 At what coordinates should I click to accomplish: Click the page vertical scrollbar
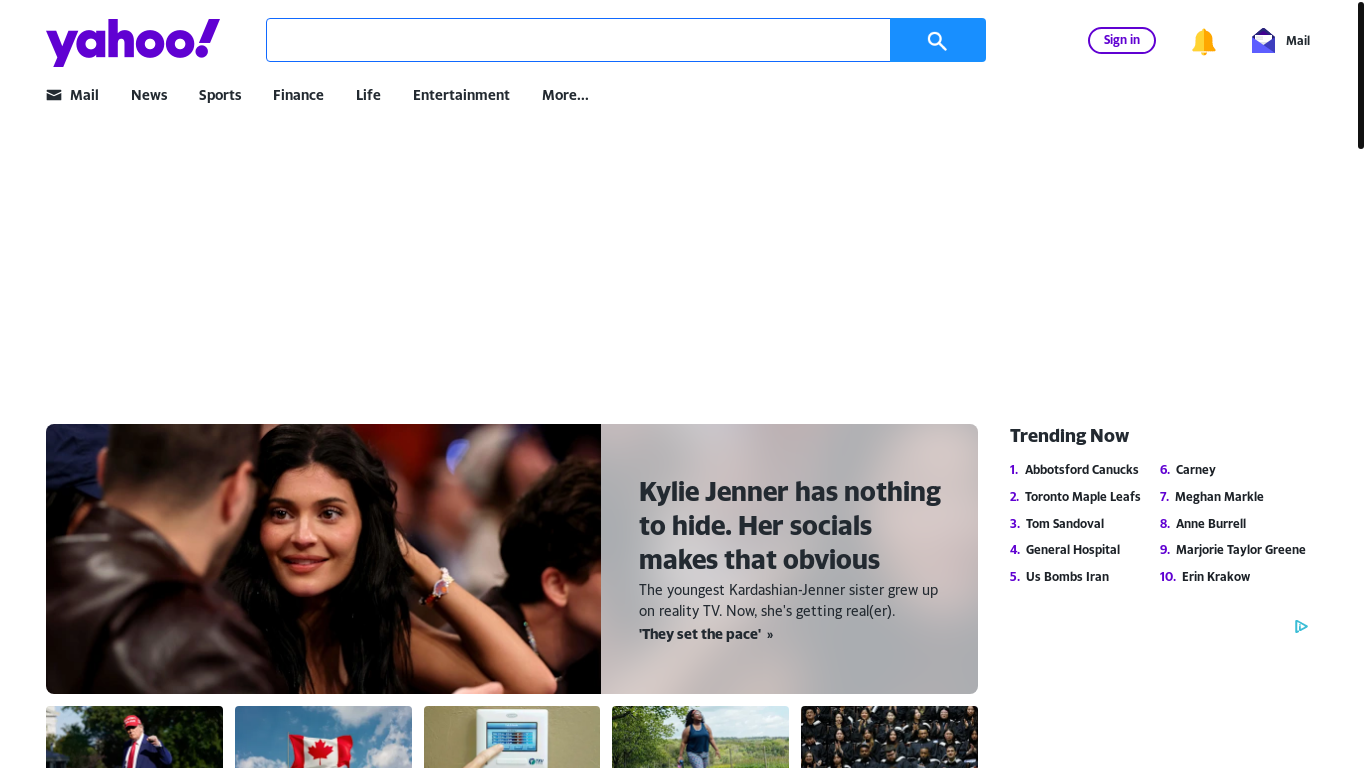coord(1360,75)
